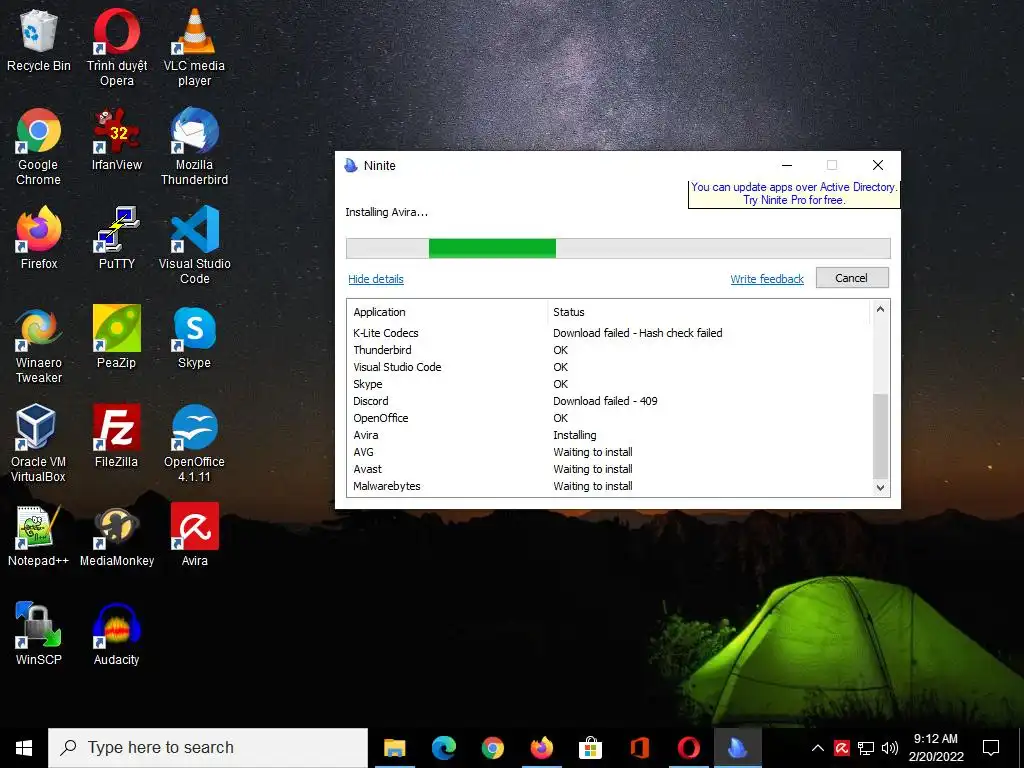
Task: Select the FileZilla desktop shortcut
Action: [117, 436]
